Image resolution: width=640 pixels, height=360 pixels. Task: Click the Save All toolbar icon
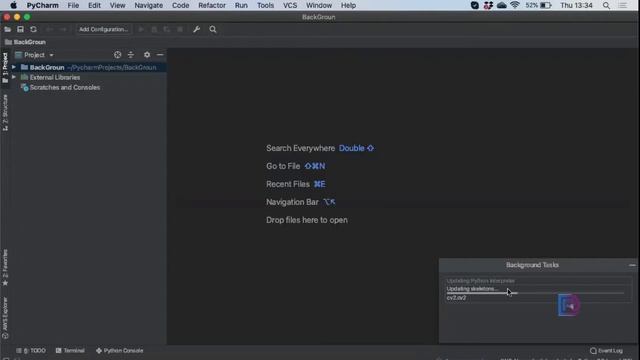pos(20,29)
